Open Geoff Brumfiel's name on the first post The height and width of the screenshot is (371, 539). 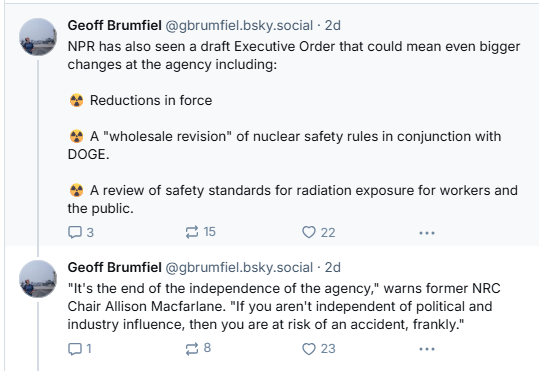click(114, 25)
